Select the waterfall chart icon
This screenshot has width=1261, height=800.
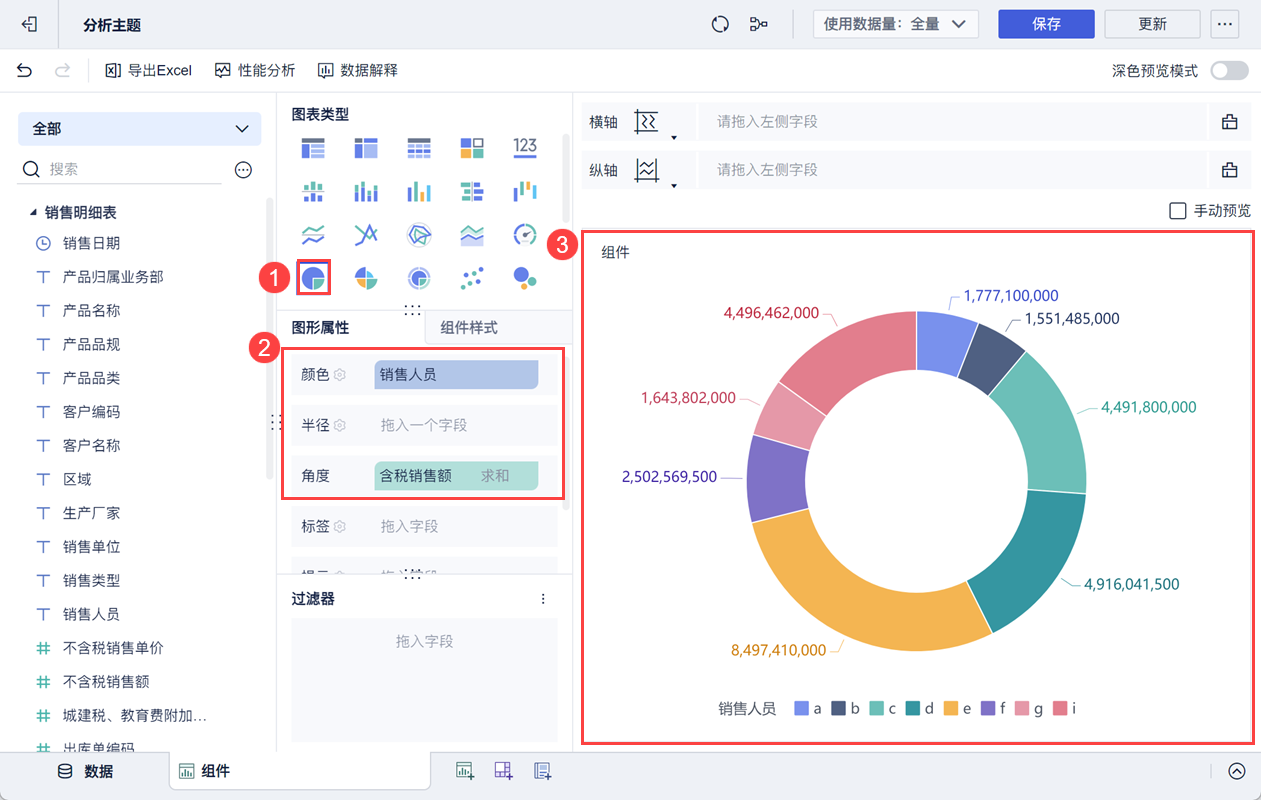click(525, 191)
